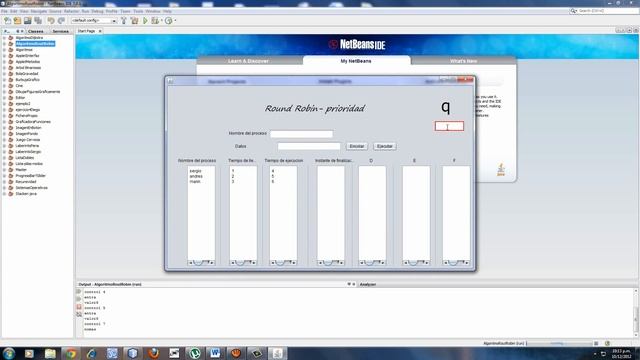Select the Master project in tree
This screenshot has width=640, height=360.
pos(21,170)
